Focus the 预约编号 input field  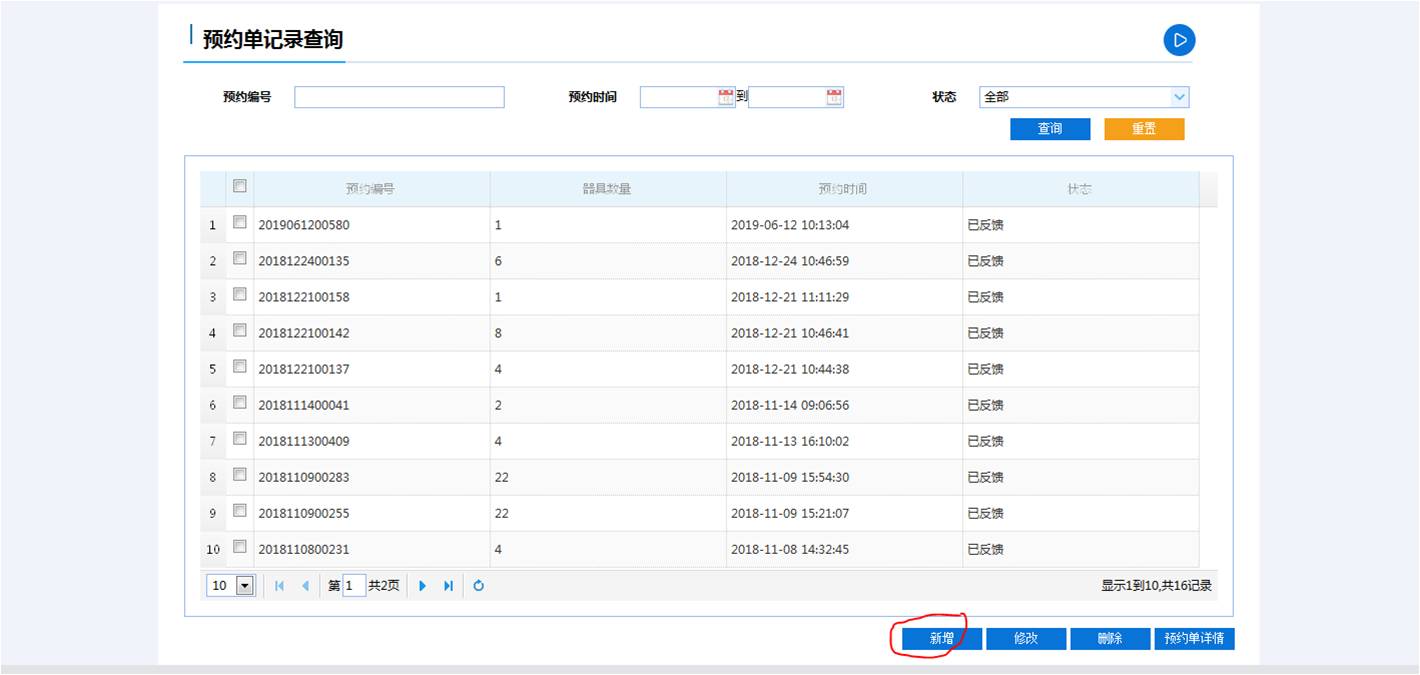point(399,97)
